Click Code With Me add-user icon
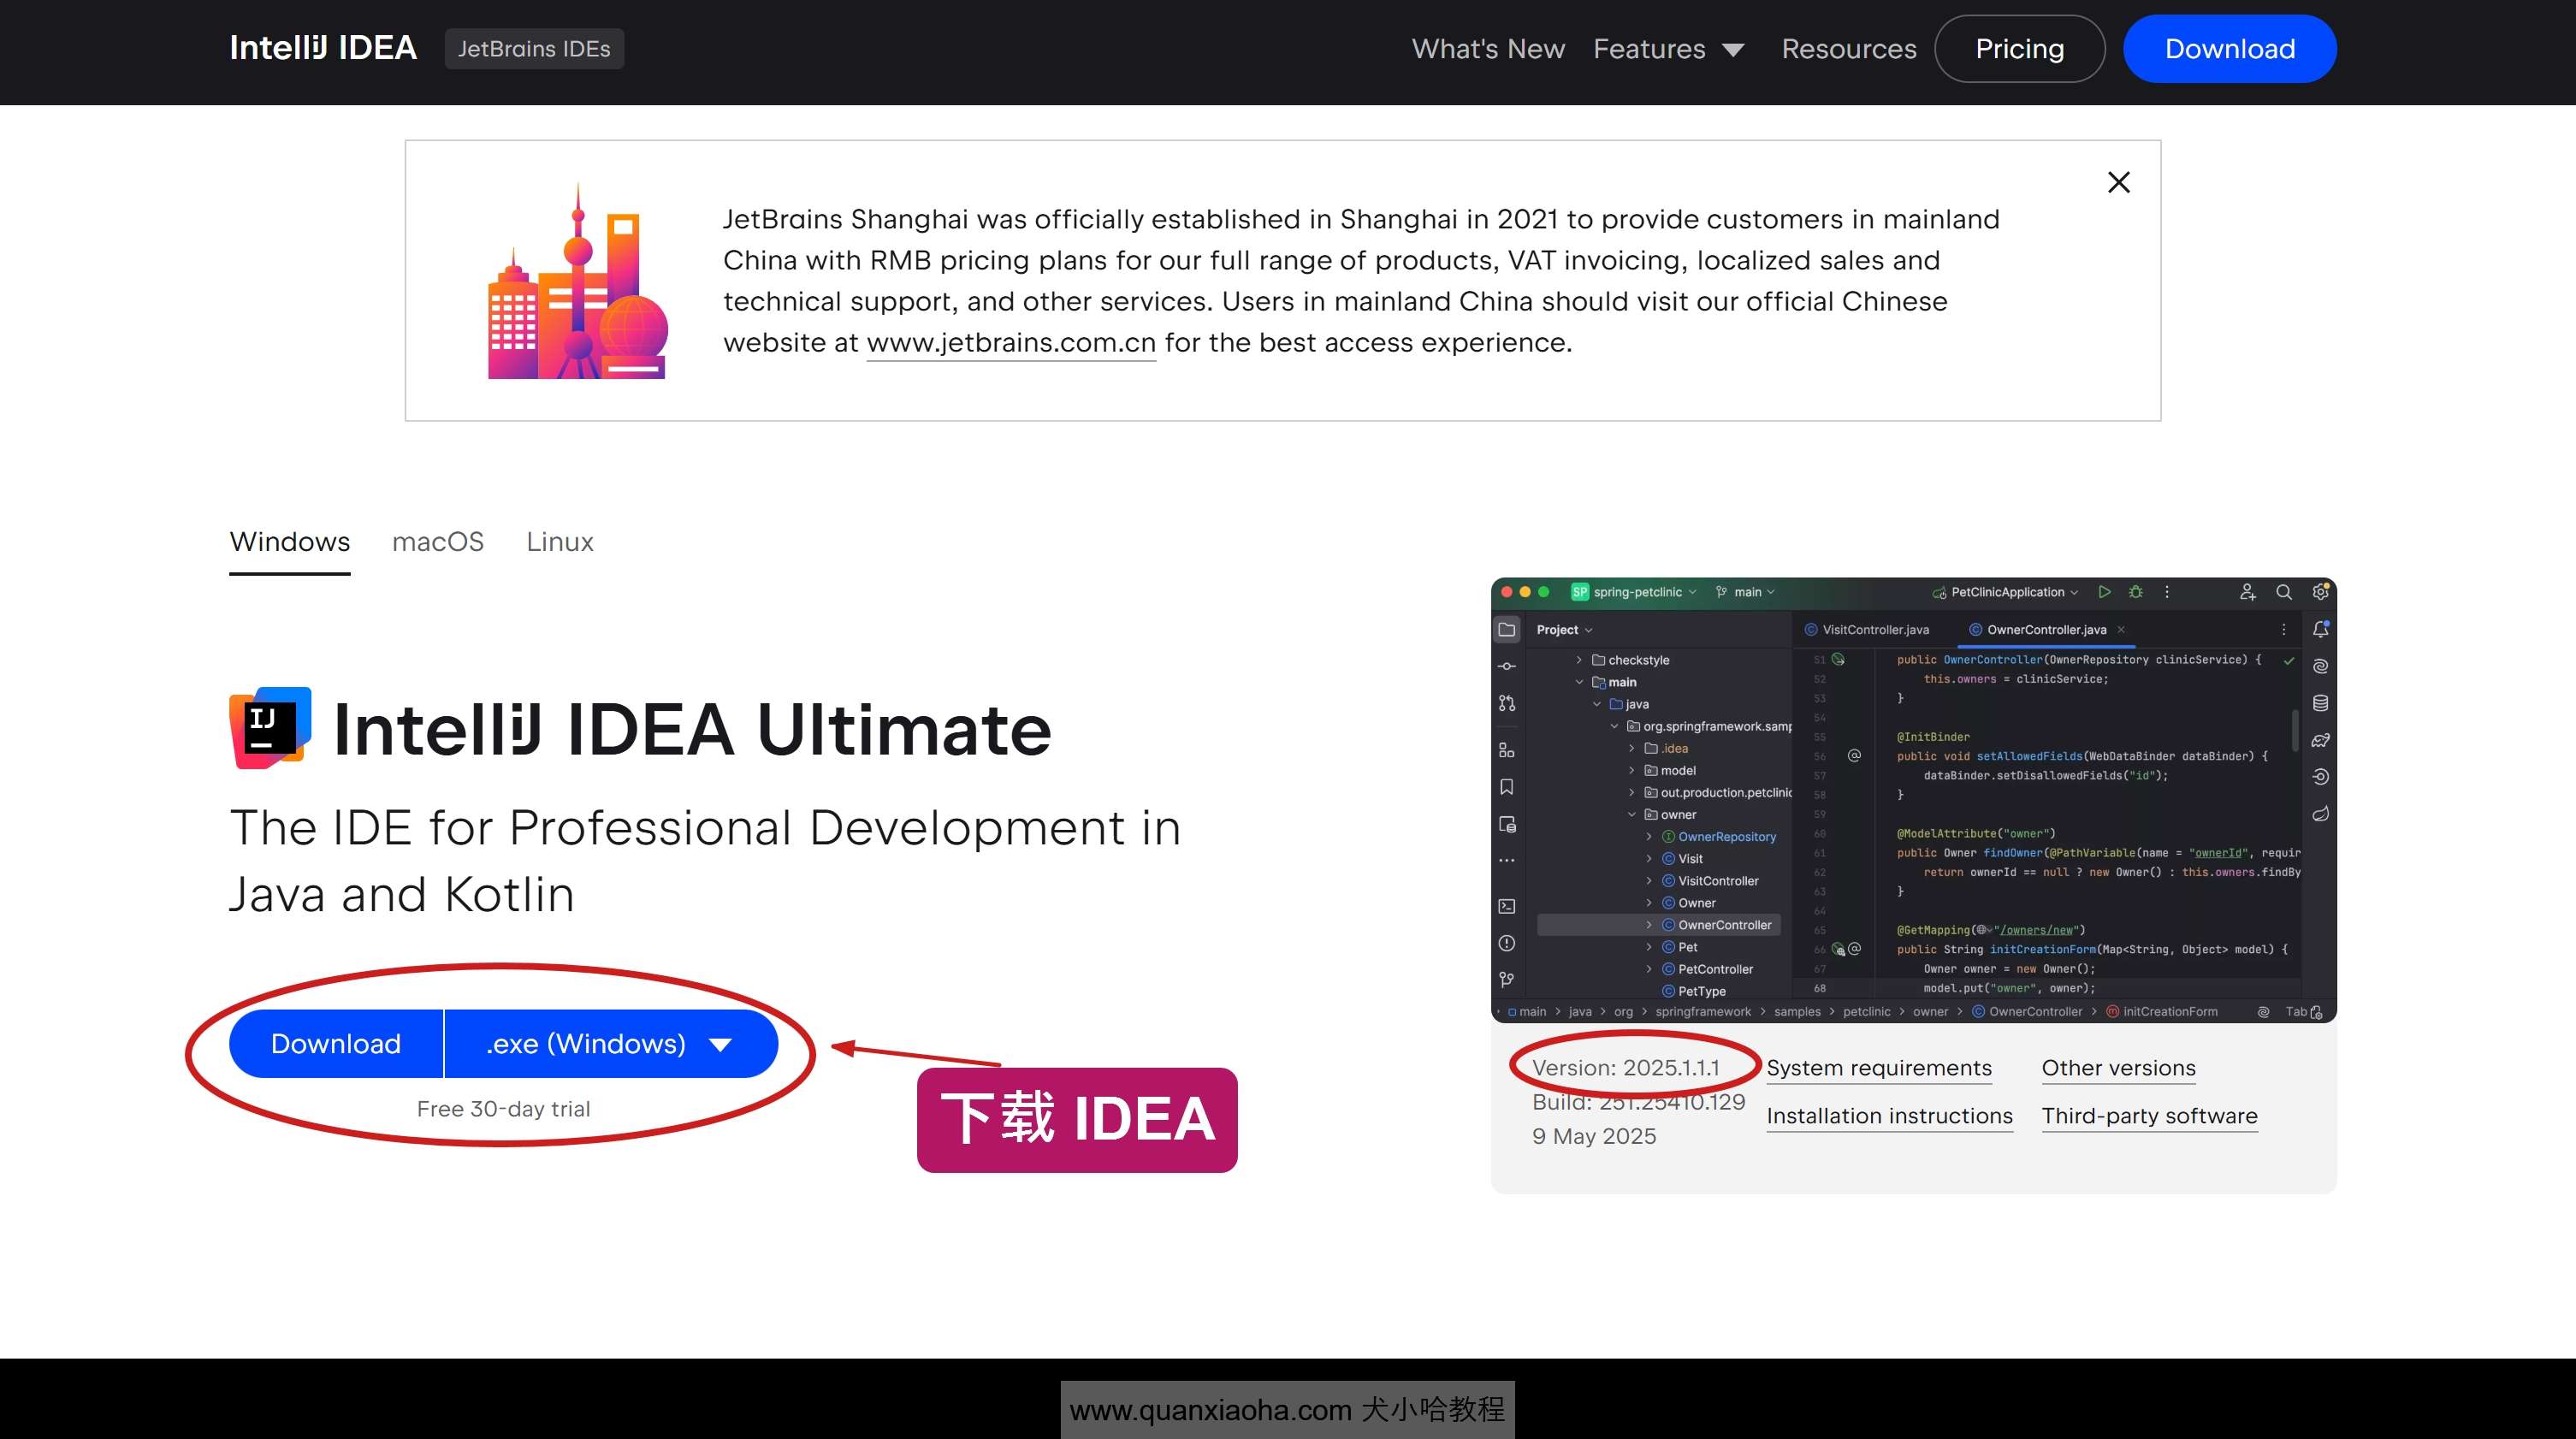Viewport: 2576px width, 1439px height. (x=2248, y=592)
